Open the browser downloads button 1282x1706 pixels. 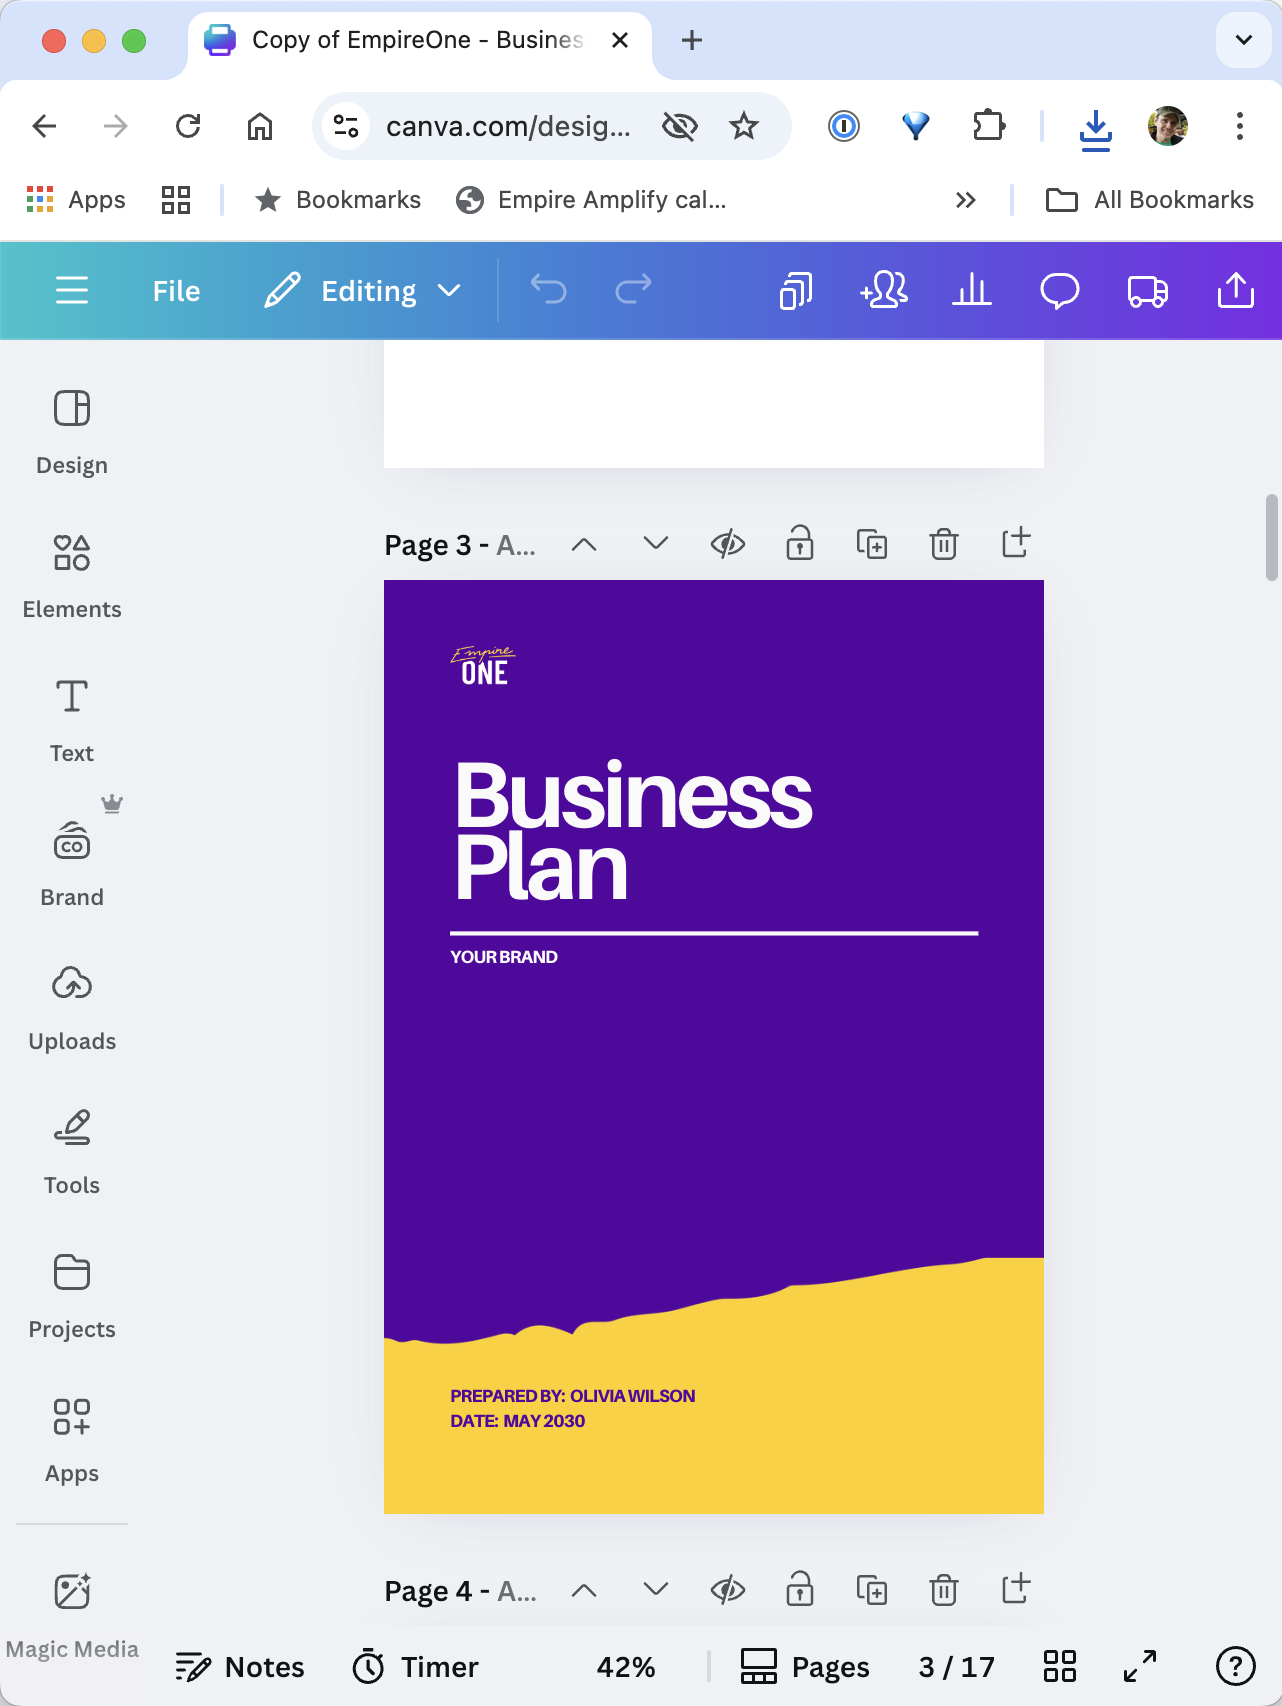pos(1096,128)
